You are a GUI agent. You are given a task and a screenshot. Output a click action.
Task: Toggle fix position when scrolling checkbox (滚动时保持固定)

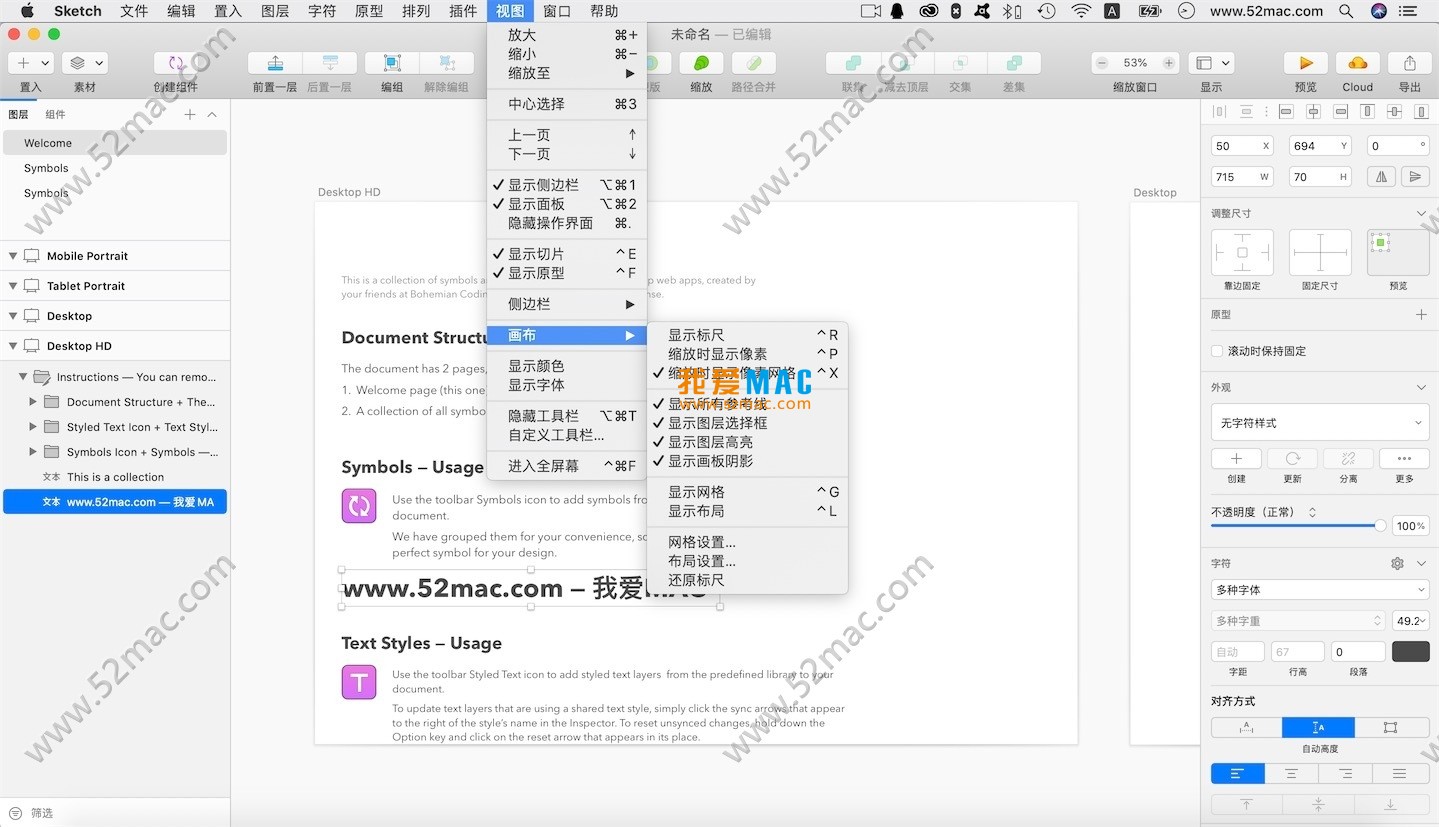1217,351
